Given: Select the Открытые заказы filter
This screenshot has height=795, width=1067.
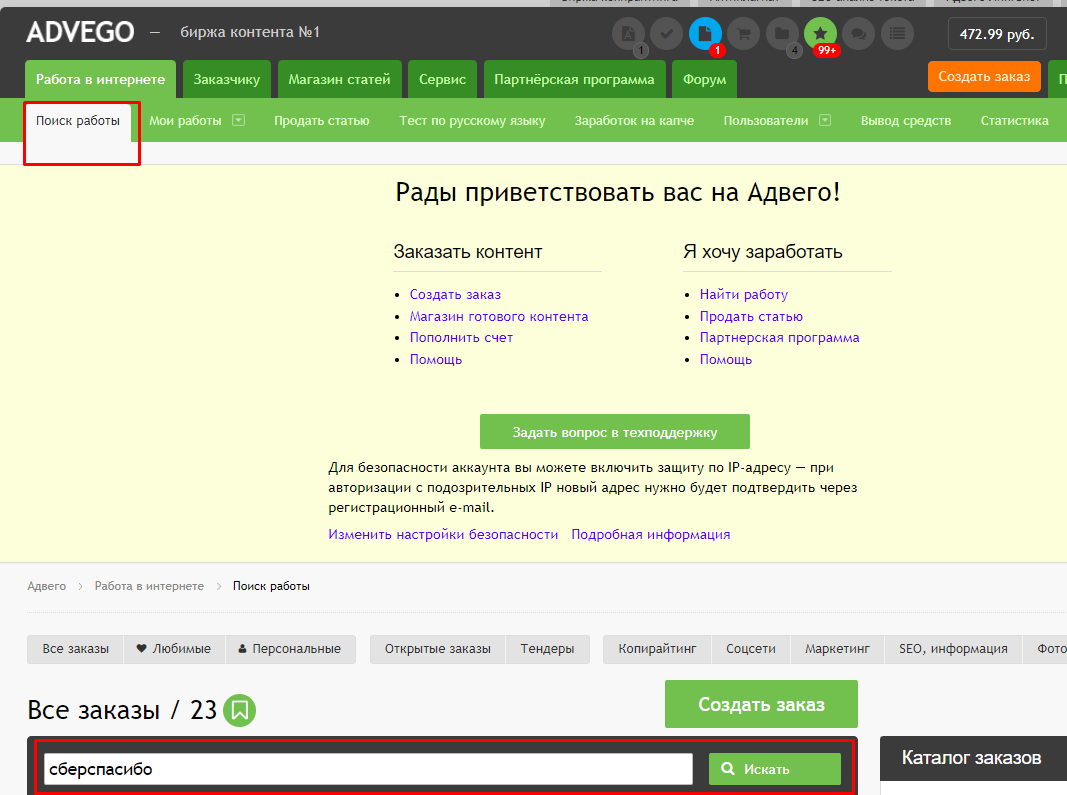Looking at the screenshot, I should pyautogui.click(x=438, y=649).
